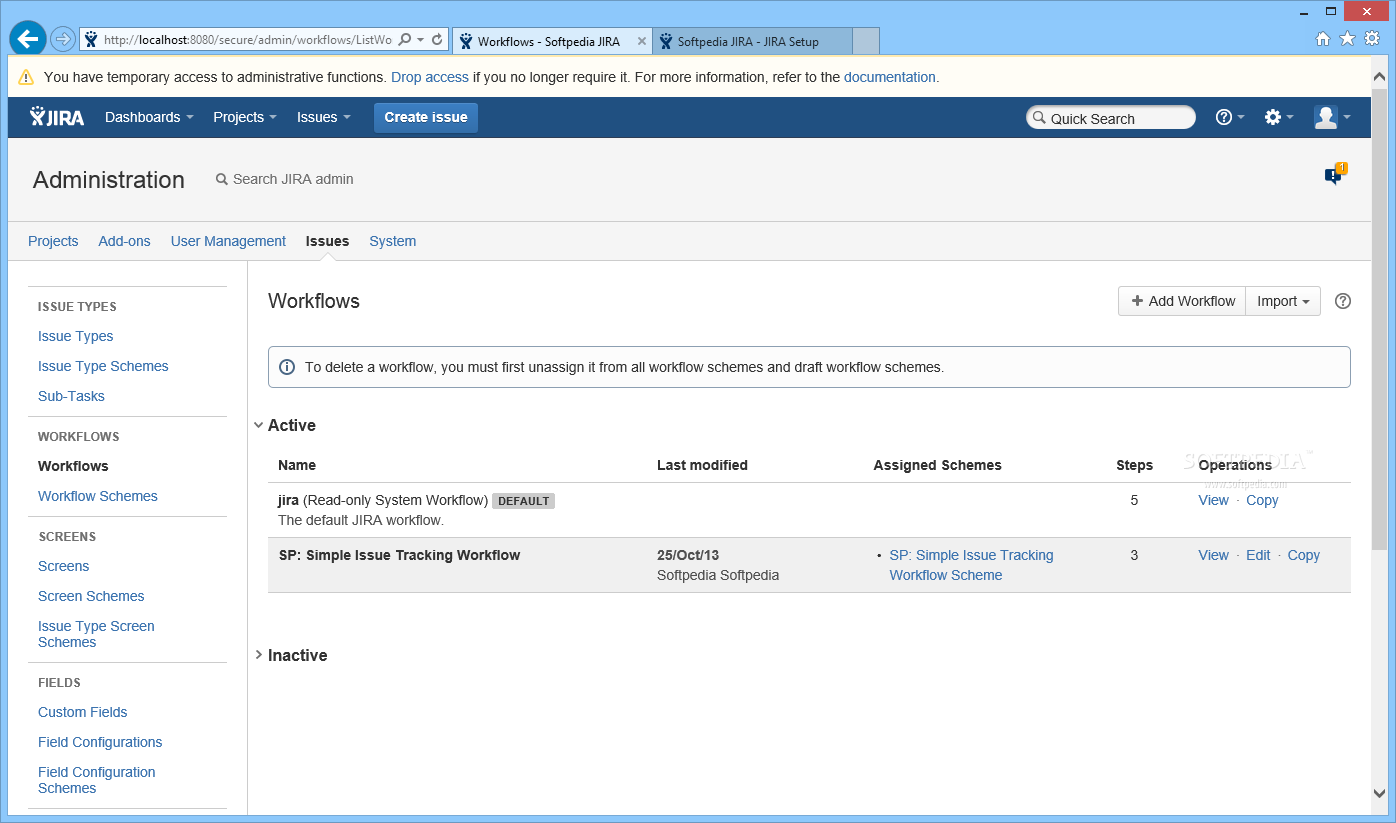Screen dimensions: 1396x823
Task: Open the Issues dropdown in the top navigation
Action: [x=324, y=117]
